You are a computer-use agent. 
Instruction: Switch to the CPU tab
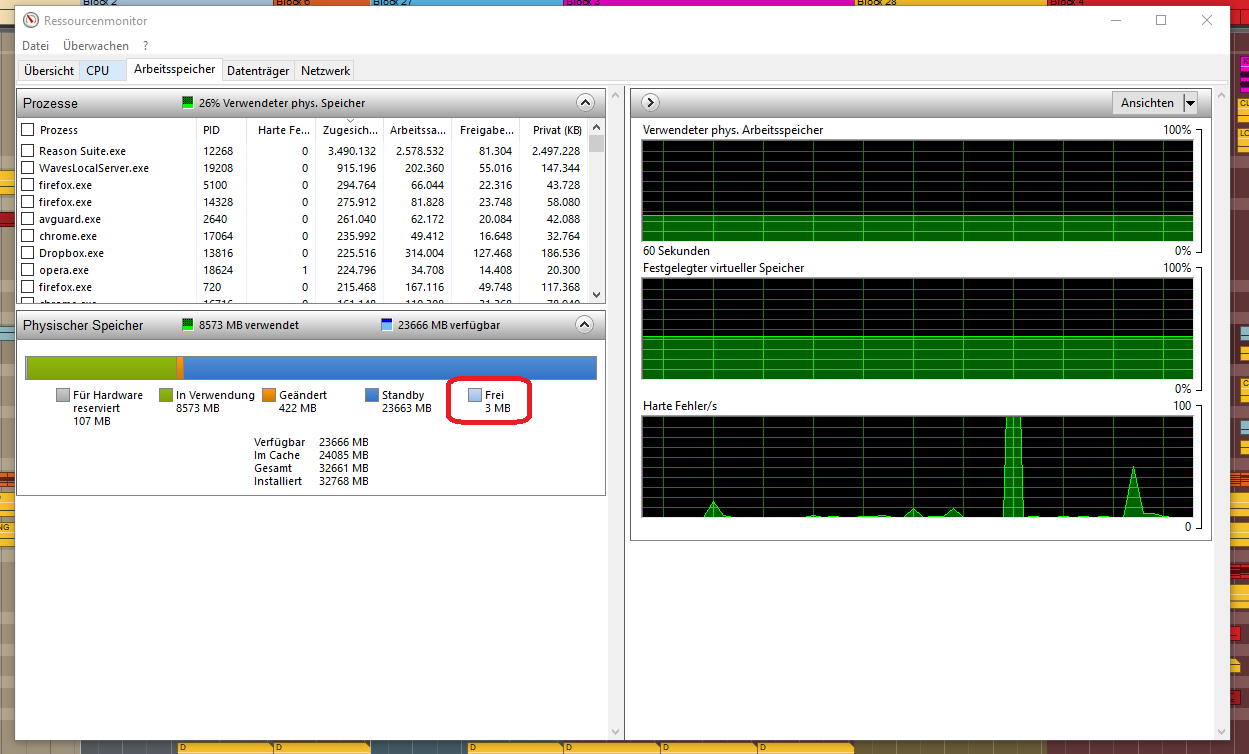click(x=98, y=71)
